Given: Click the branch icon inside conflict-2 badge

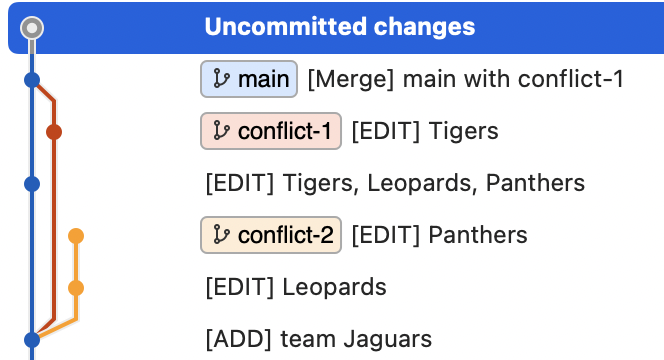Looking at the screenshot, I should [221, 235].
